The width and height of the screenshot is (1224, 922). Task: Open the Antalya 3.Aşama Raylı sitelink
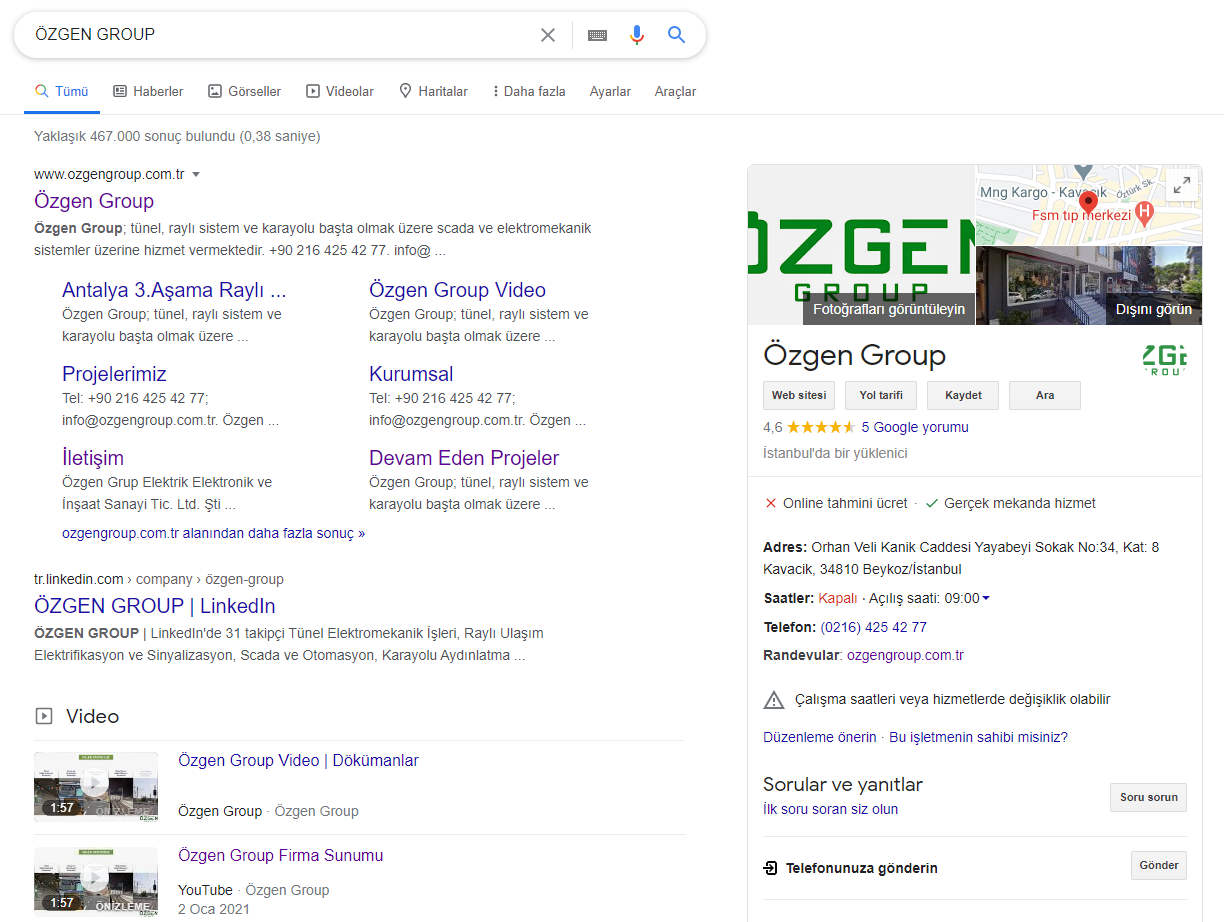point(174,290)
